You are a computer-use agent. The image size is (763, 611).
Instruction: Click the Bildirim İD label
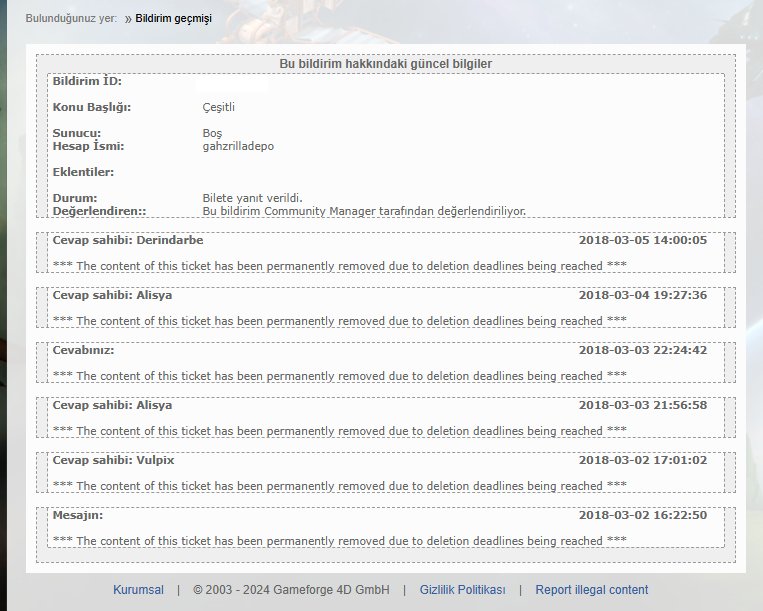[x=87, y=81]
